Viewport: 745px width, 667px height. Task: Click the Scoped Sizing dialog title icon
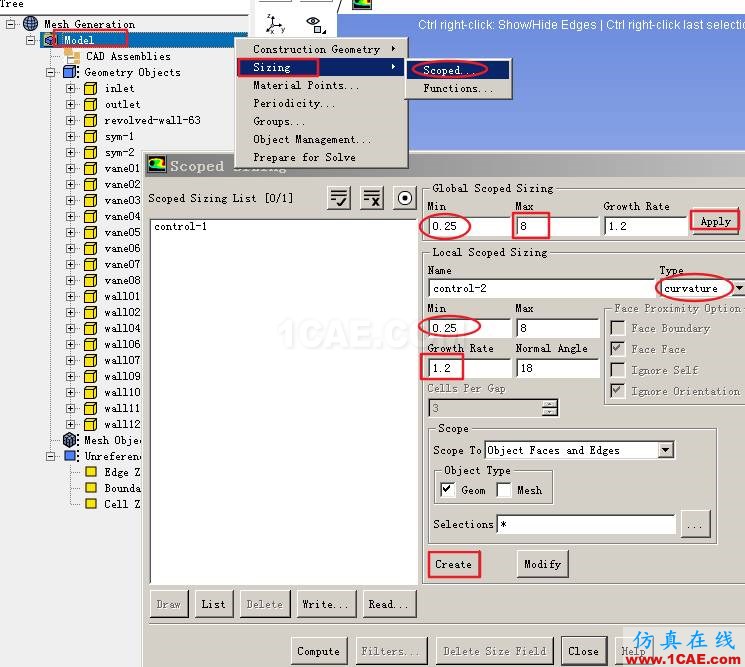pyautogui.click(x=156, y=165)
